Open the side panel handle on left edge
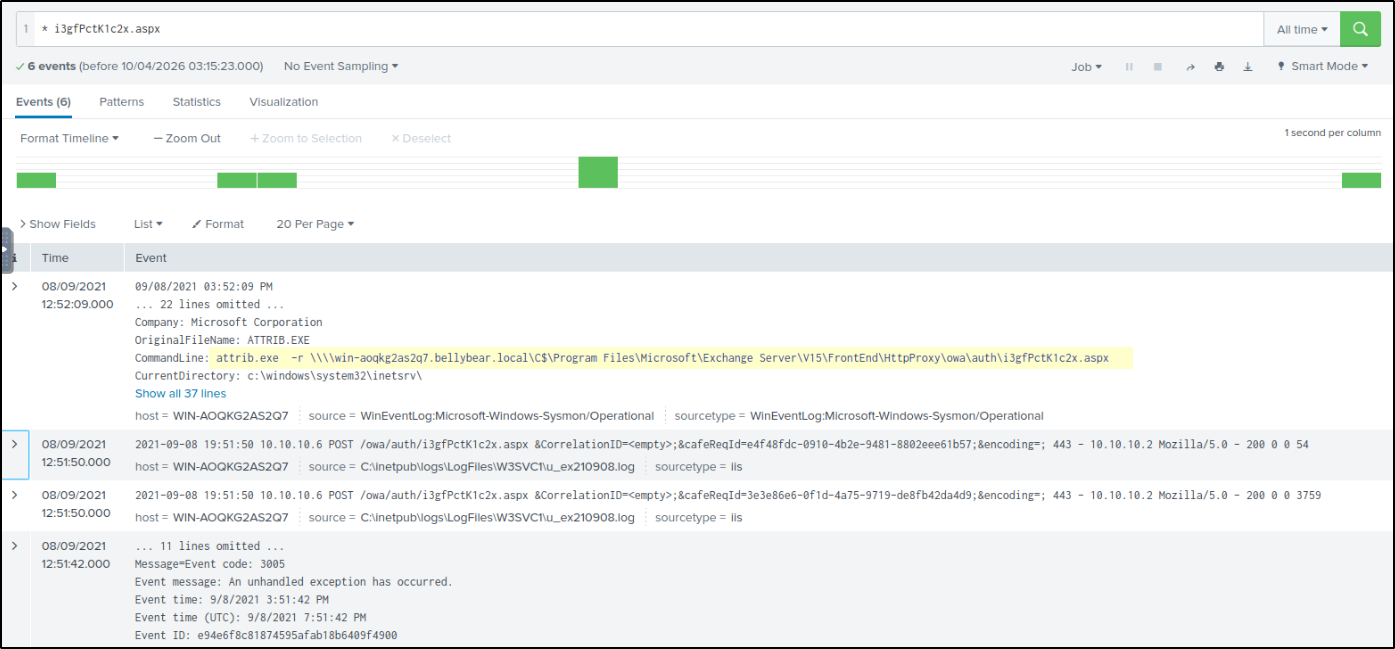The image size is (1395, 649). (6, 250)
